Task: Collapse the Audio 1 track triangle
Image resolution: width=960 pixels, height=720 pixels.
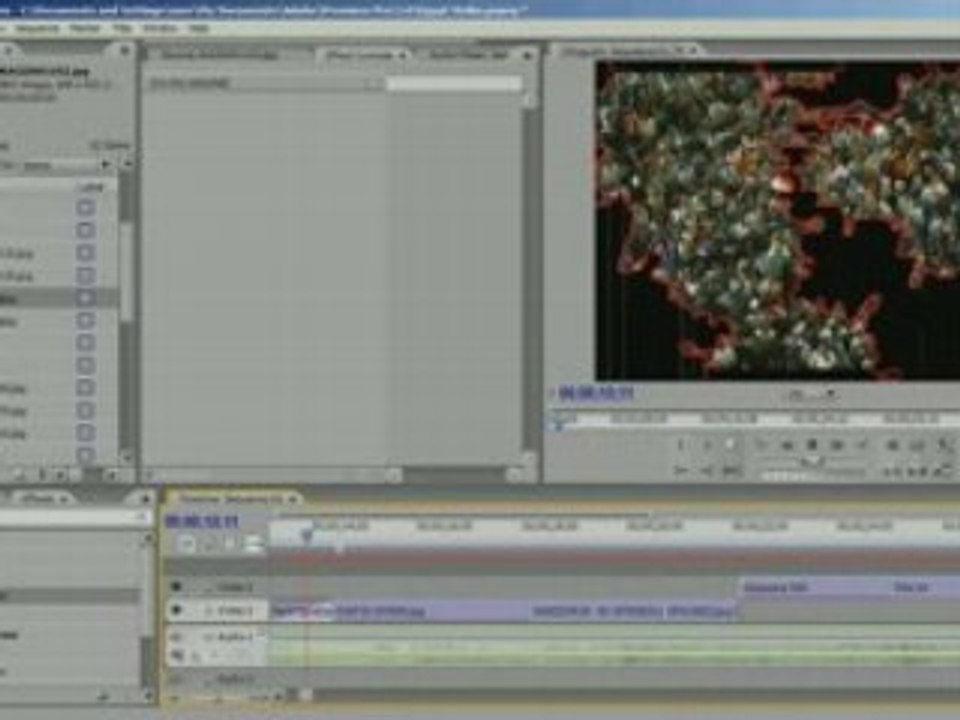Action: pyautogui.click(x=209, y=637)
